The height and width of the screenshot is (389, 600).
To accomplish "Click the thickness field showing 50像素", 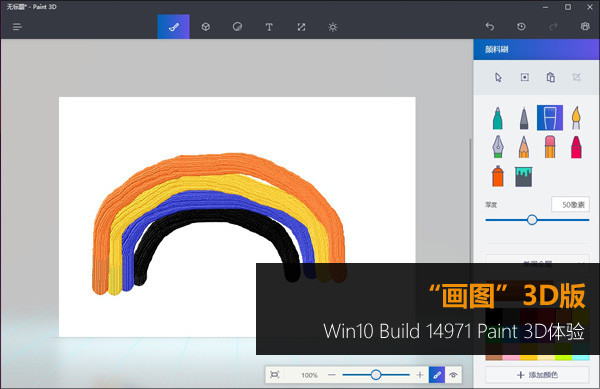I will 570,205.
